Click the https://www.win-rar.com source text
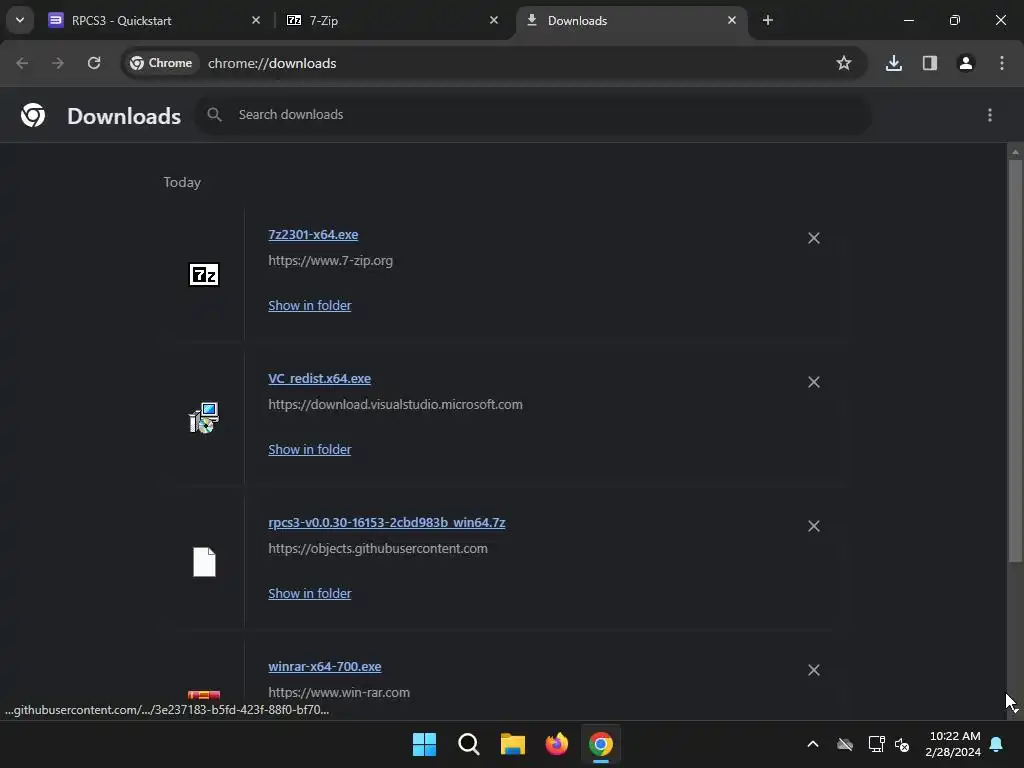Viewport: 1024px width, 768px height. tap(339, 692)
